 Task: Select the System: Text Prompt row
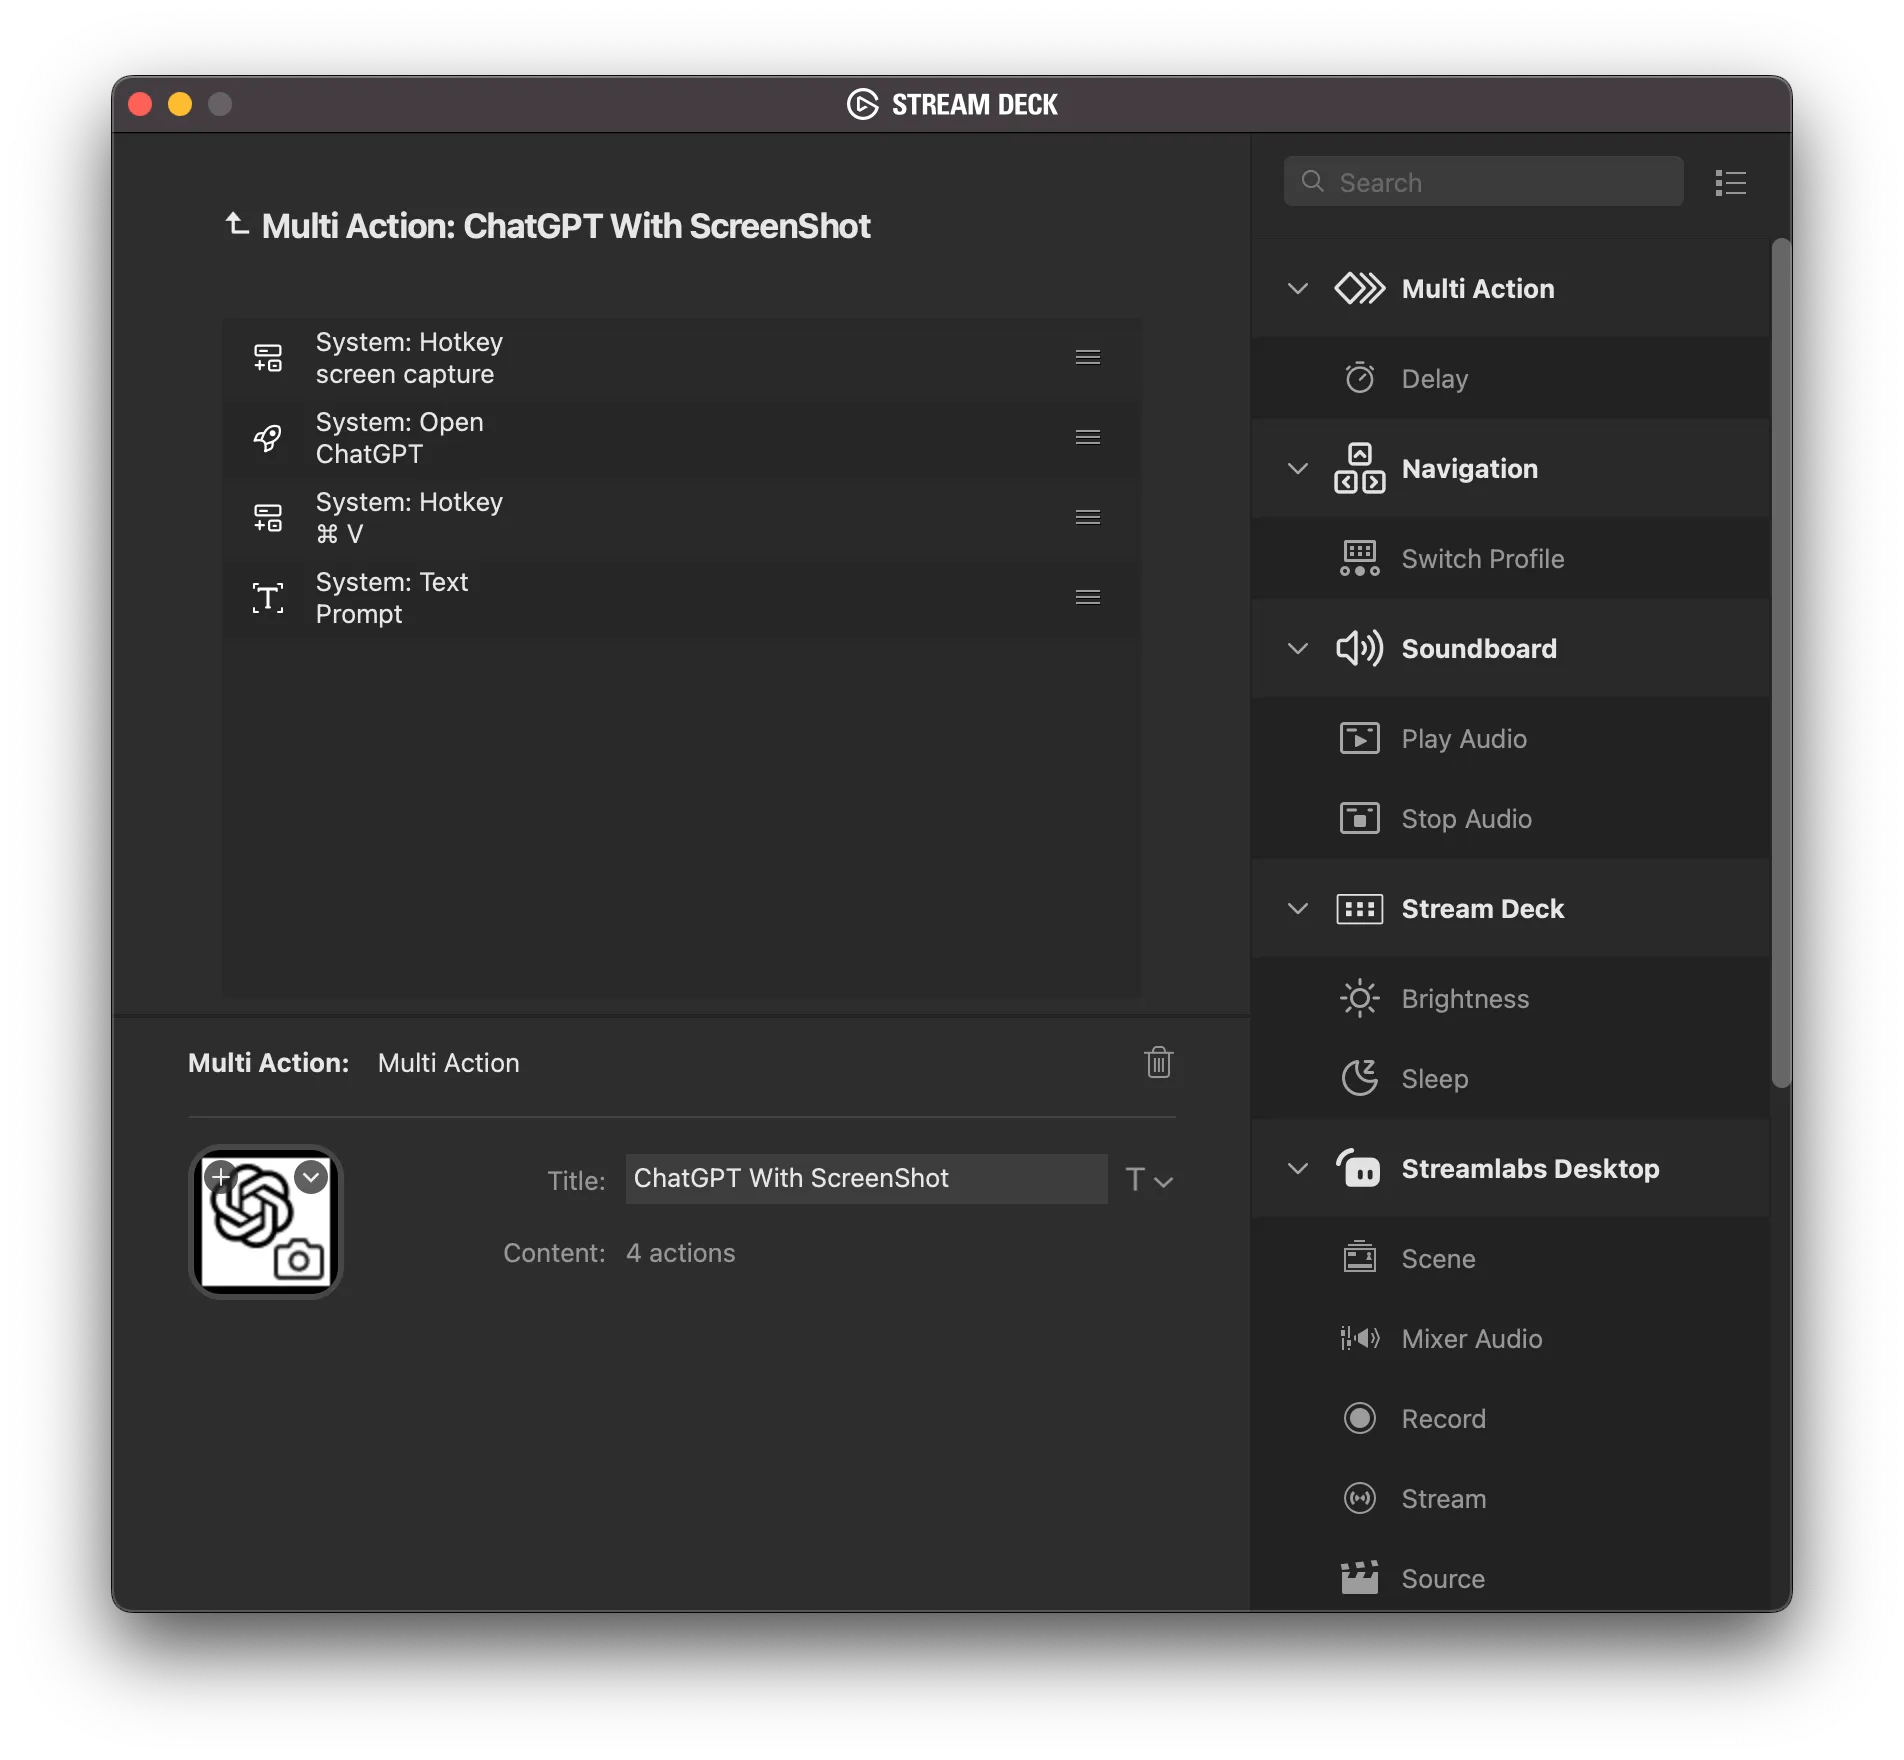pos(682,598)
